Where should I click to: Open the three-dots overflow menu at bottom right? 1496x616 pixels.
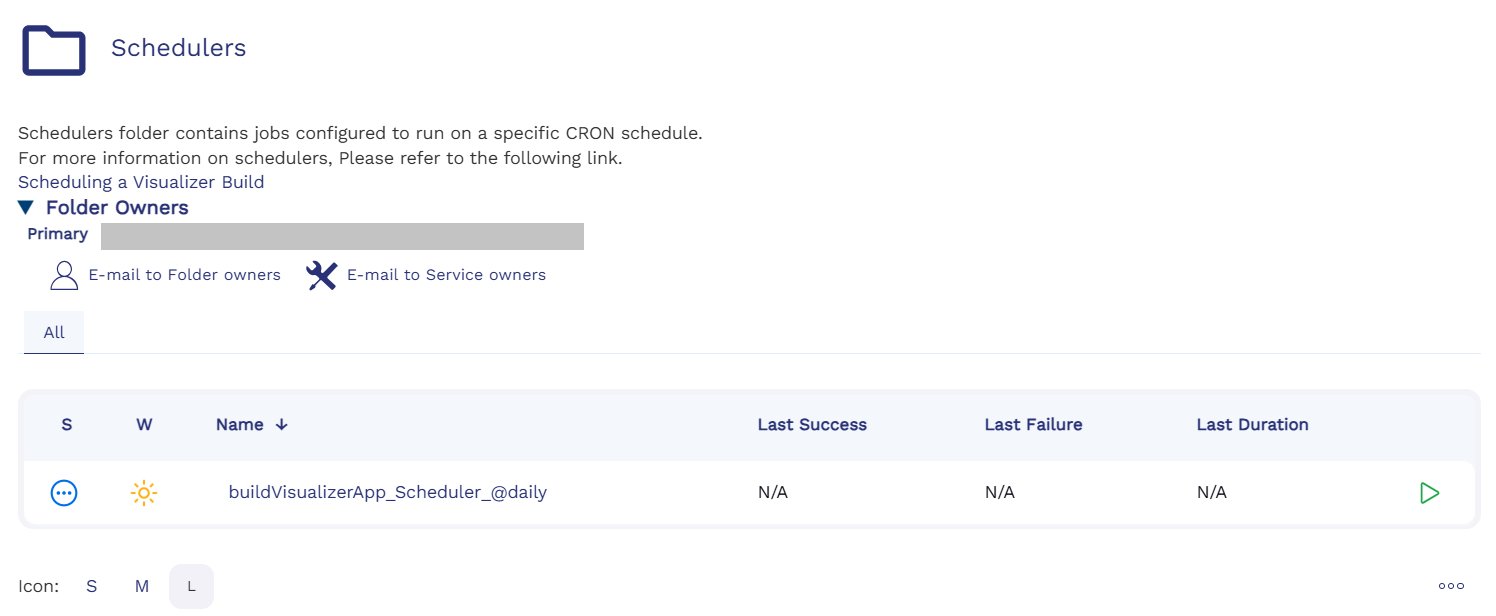pyautogui.click(x=1451, y=586)
